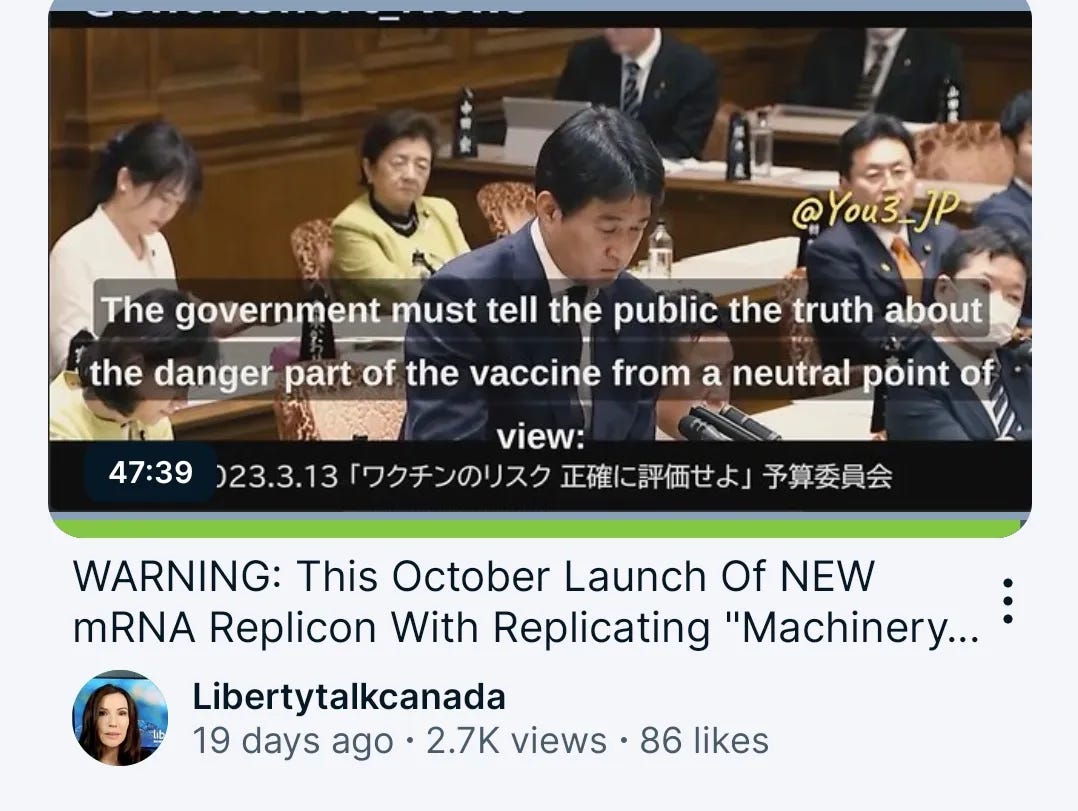Click the Japanese caption bar in thumbnail
The width and height of the screenshot is (1078, 811).
(540, 476)
